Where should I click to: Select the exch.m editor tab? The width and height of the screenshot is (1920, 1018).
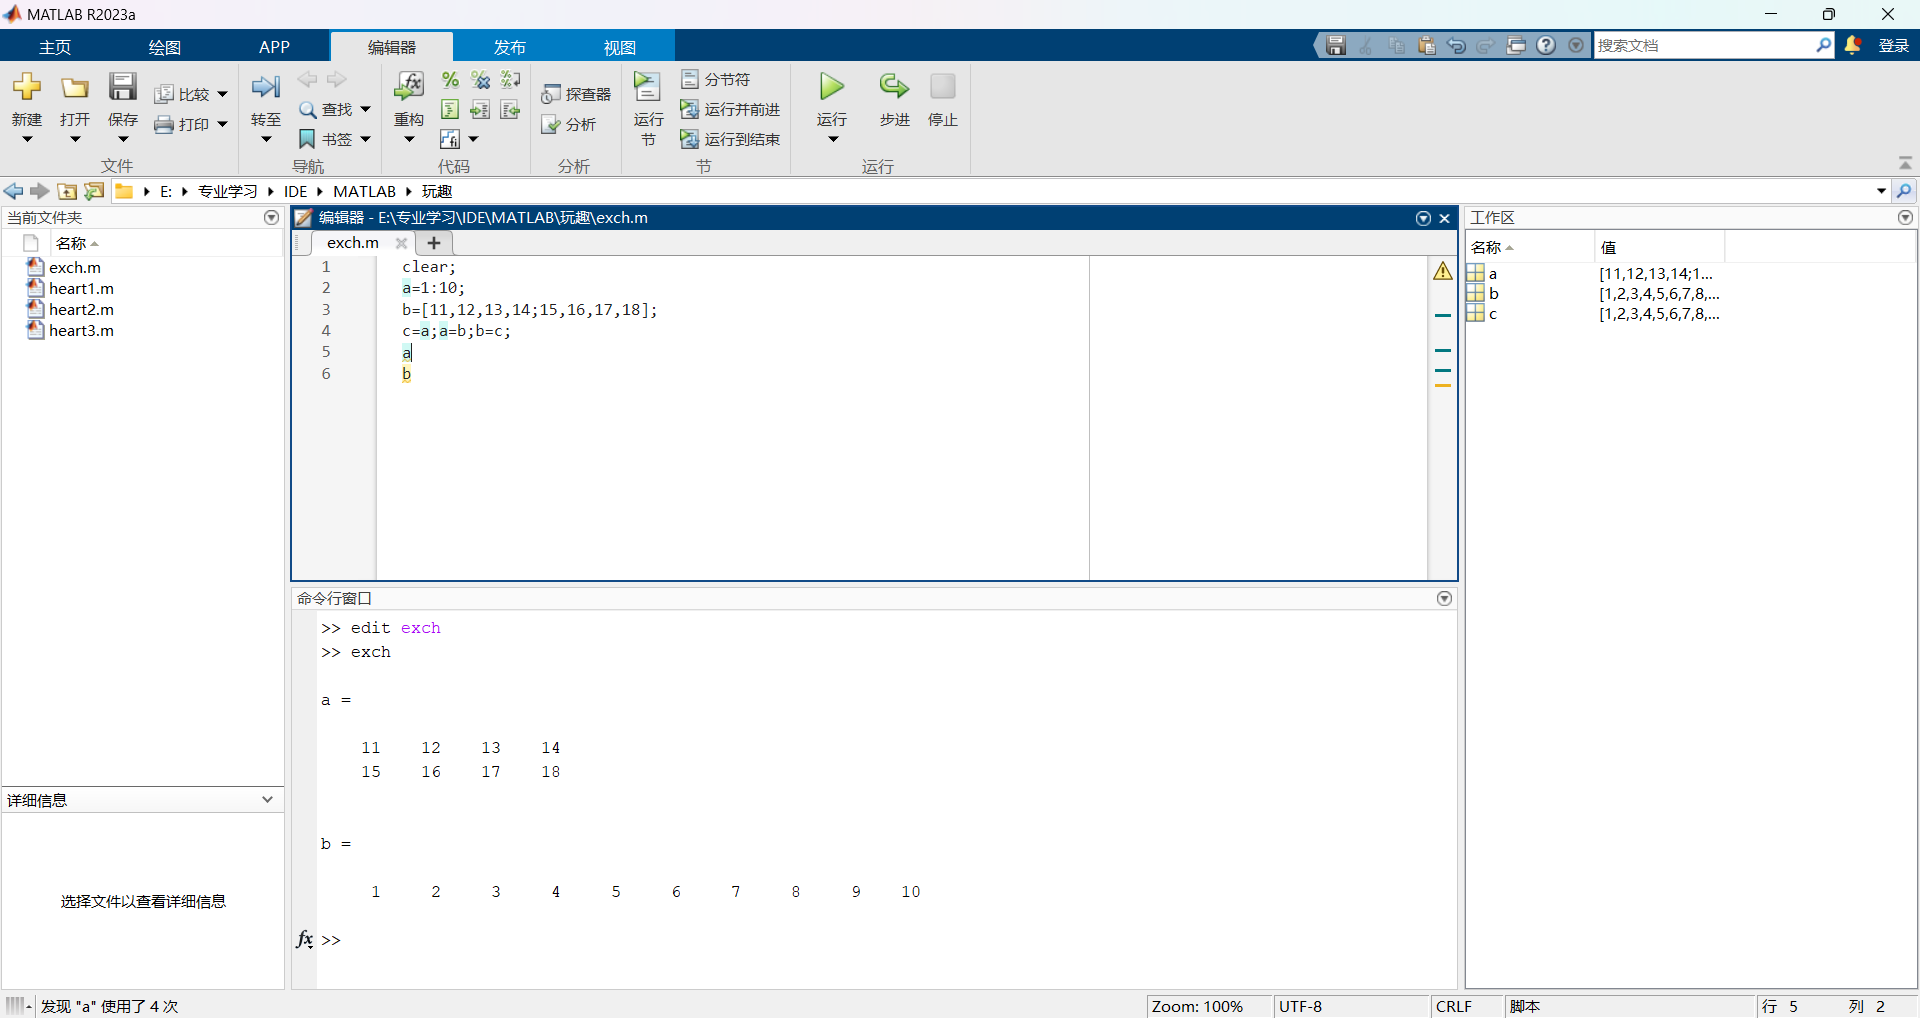pos(353,242)
